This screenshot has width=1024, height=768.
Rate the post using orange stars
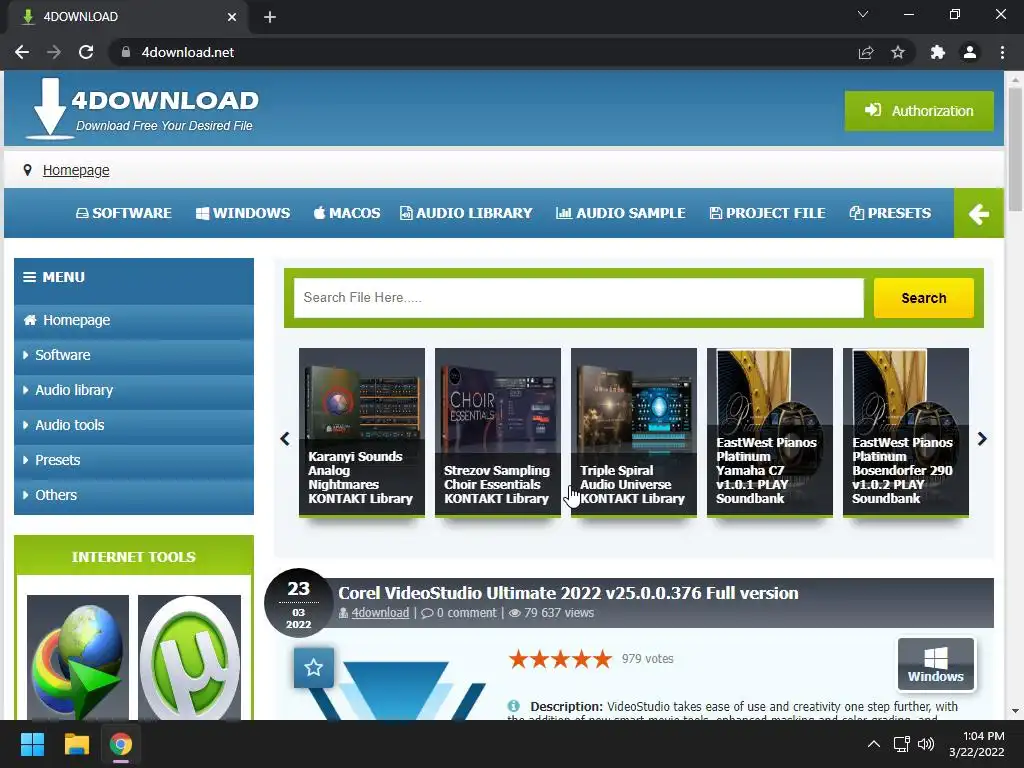[x=560, y=659]
